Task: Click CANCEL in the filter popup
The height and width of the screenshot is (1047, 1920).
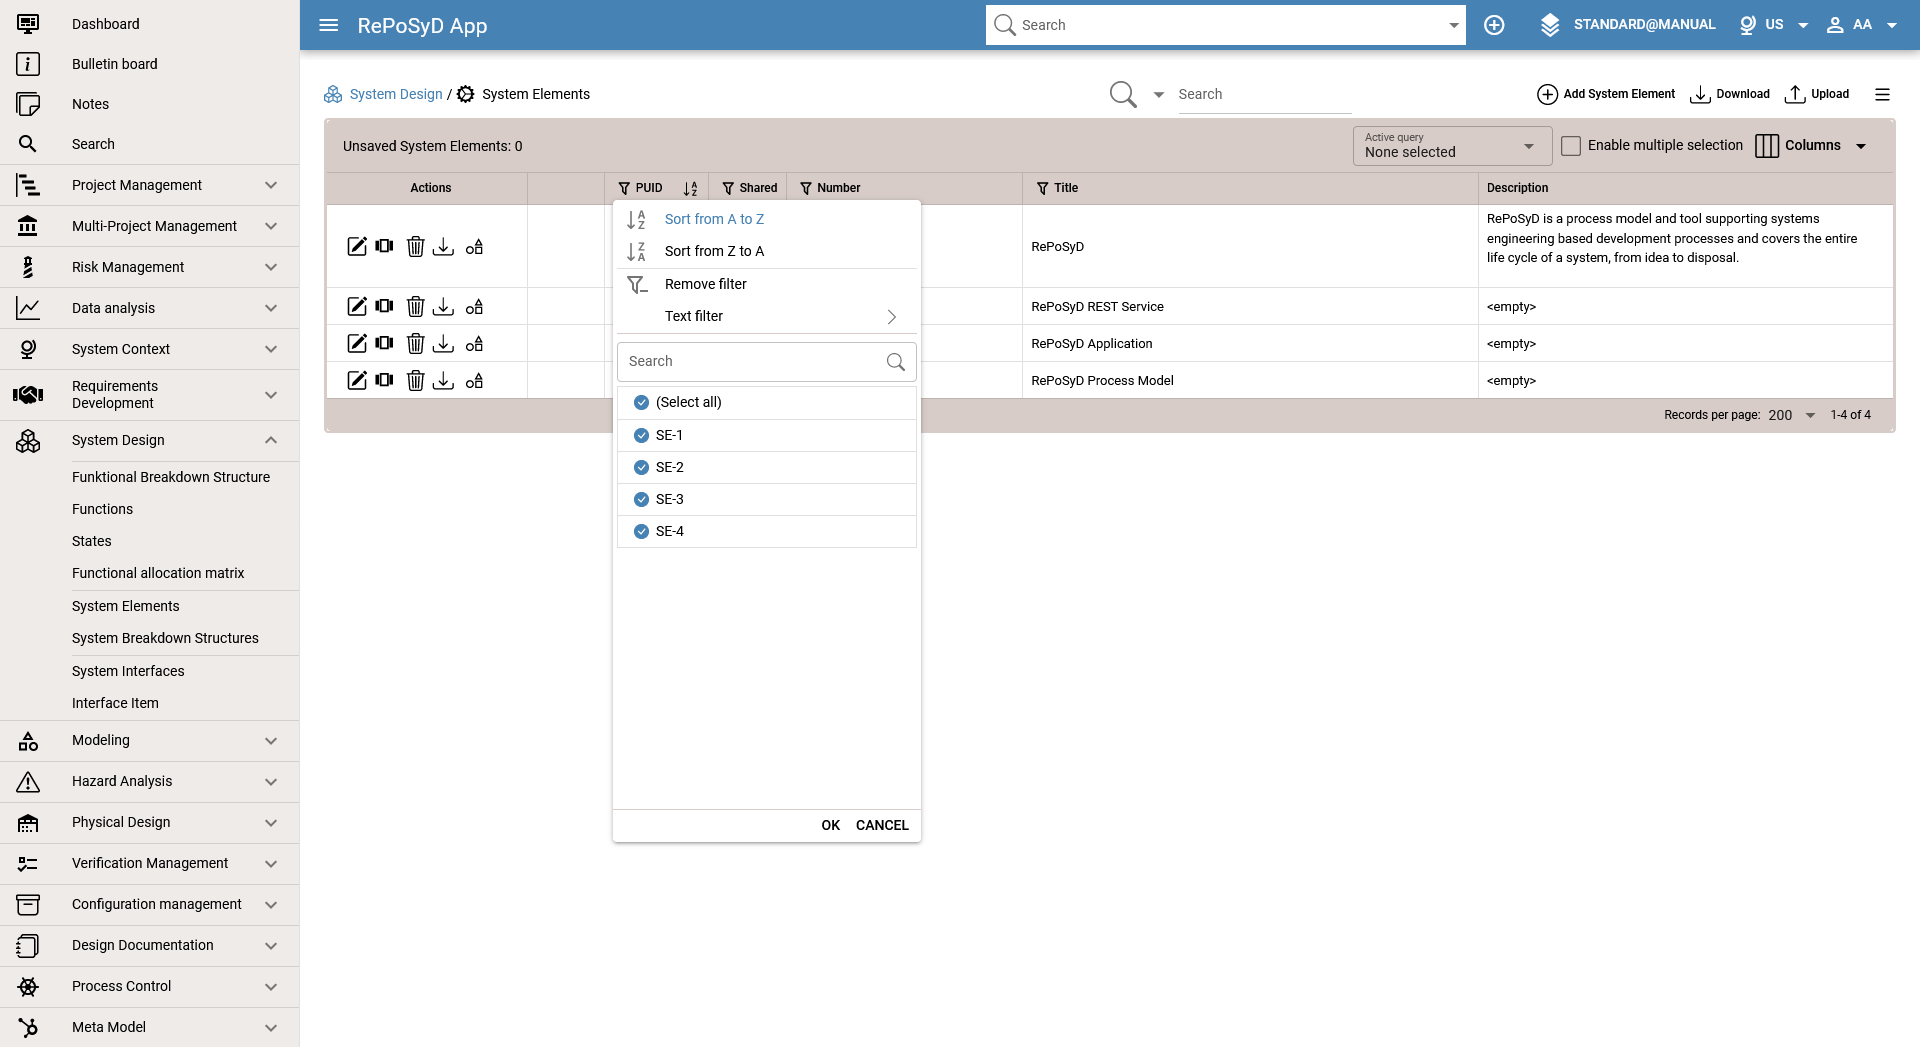Action: 882,825
